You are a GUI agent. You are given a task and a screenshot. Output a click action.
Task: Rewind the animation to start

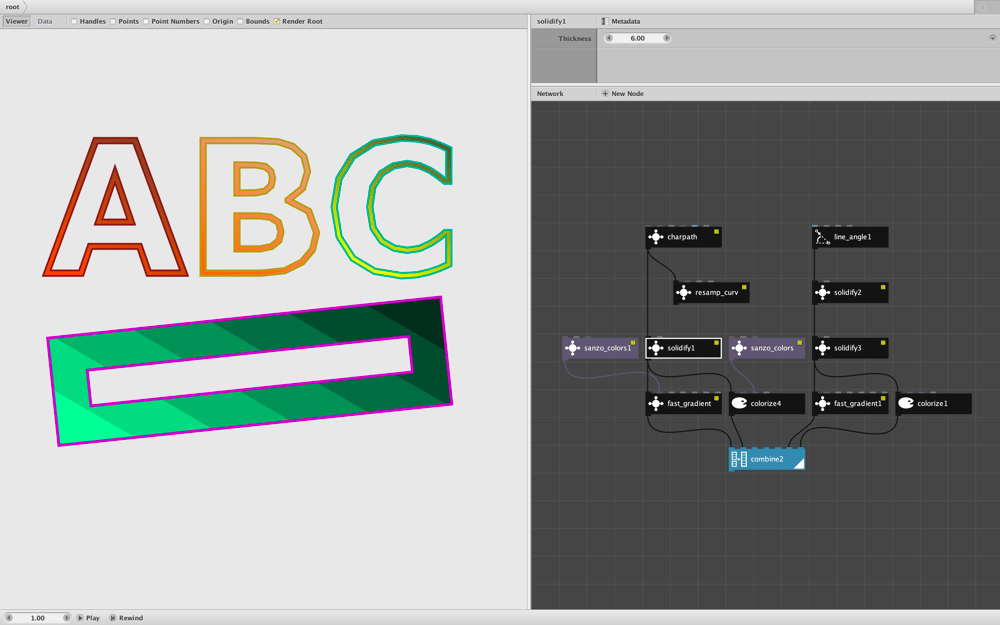click(x=126, y=618)
